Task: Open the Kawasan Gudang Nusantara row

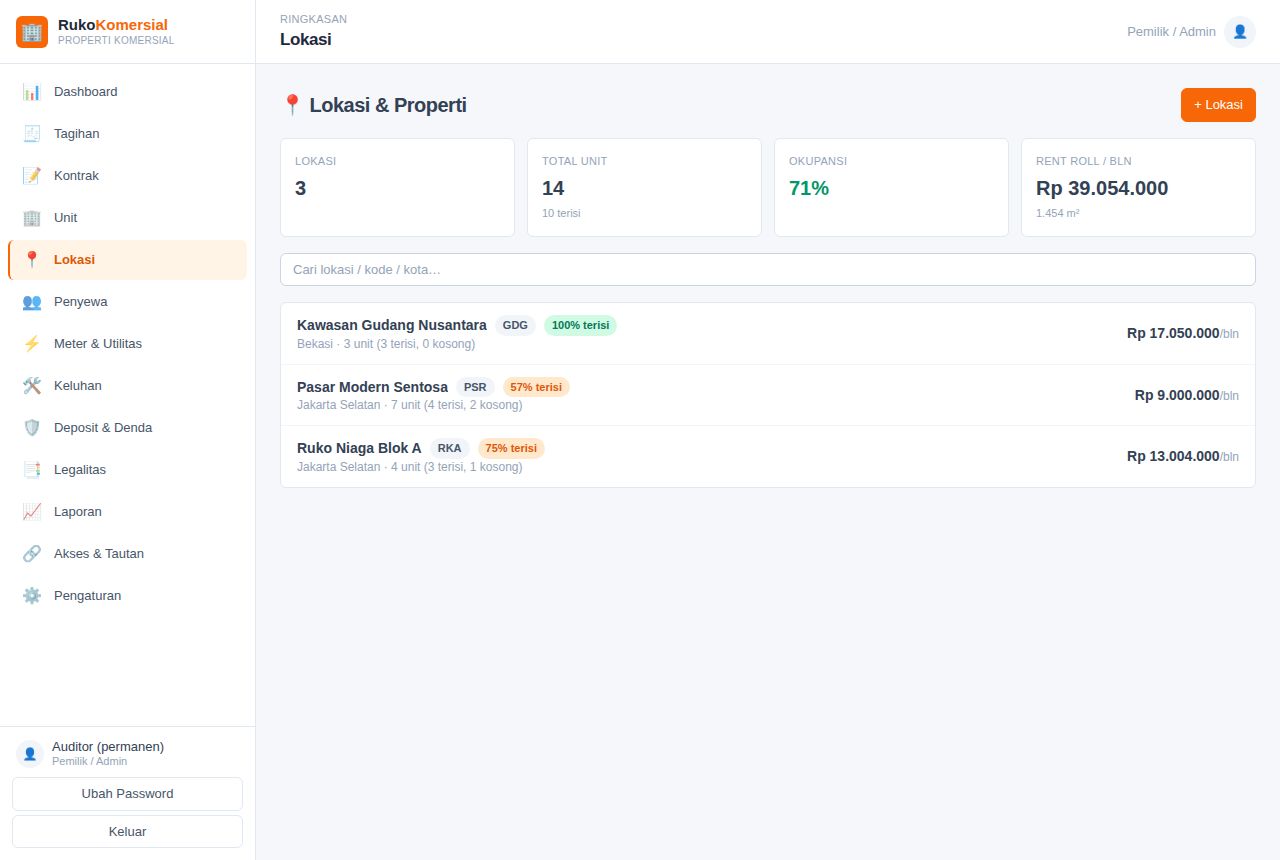Action: tap(768, 334)
